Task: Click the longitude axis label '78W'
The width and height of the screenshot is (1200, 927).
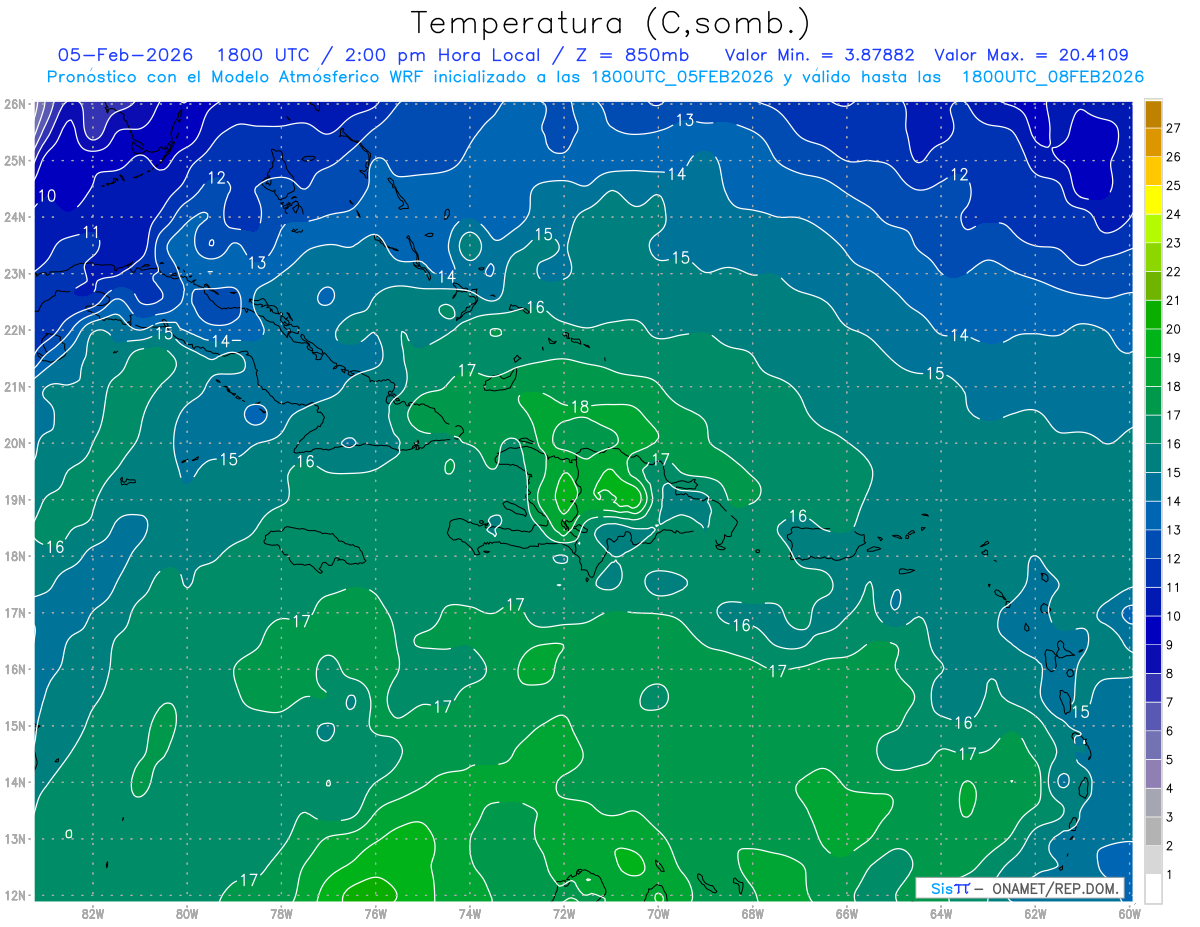Action: [281, 913]
